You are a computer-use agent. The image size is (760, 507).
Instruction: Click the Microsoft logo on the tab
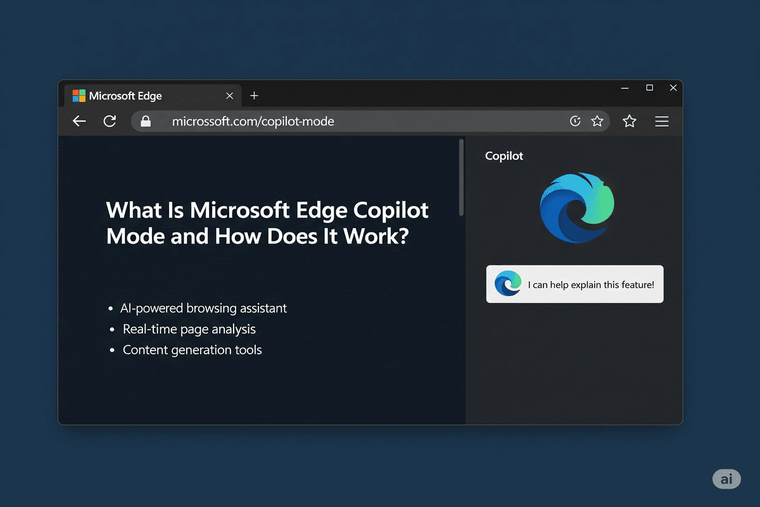tap(78, 96)
